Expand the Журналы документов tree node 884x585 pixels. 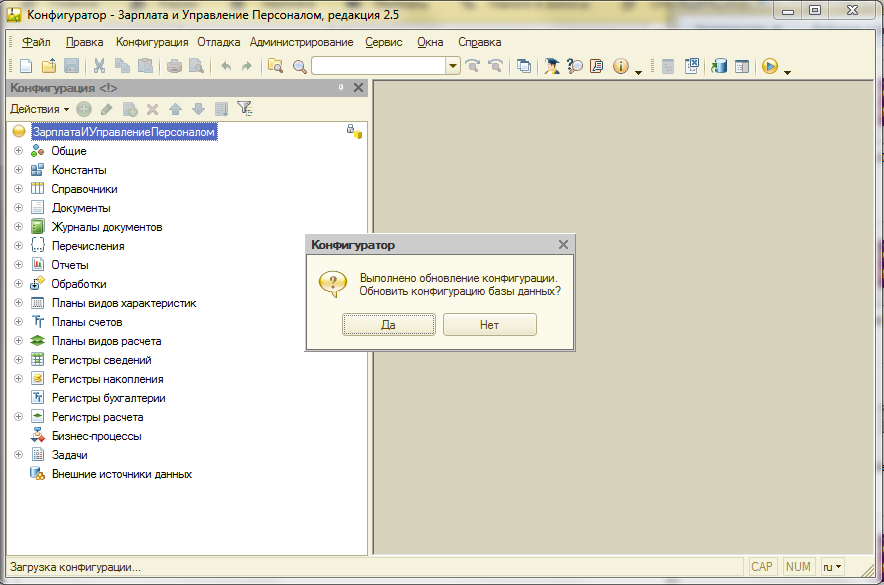19,227
